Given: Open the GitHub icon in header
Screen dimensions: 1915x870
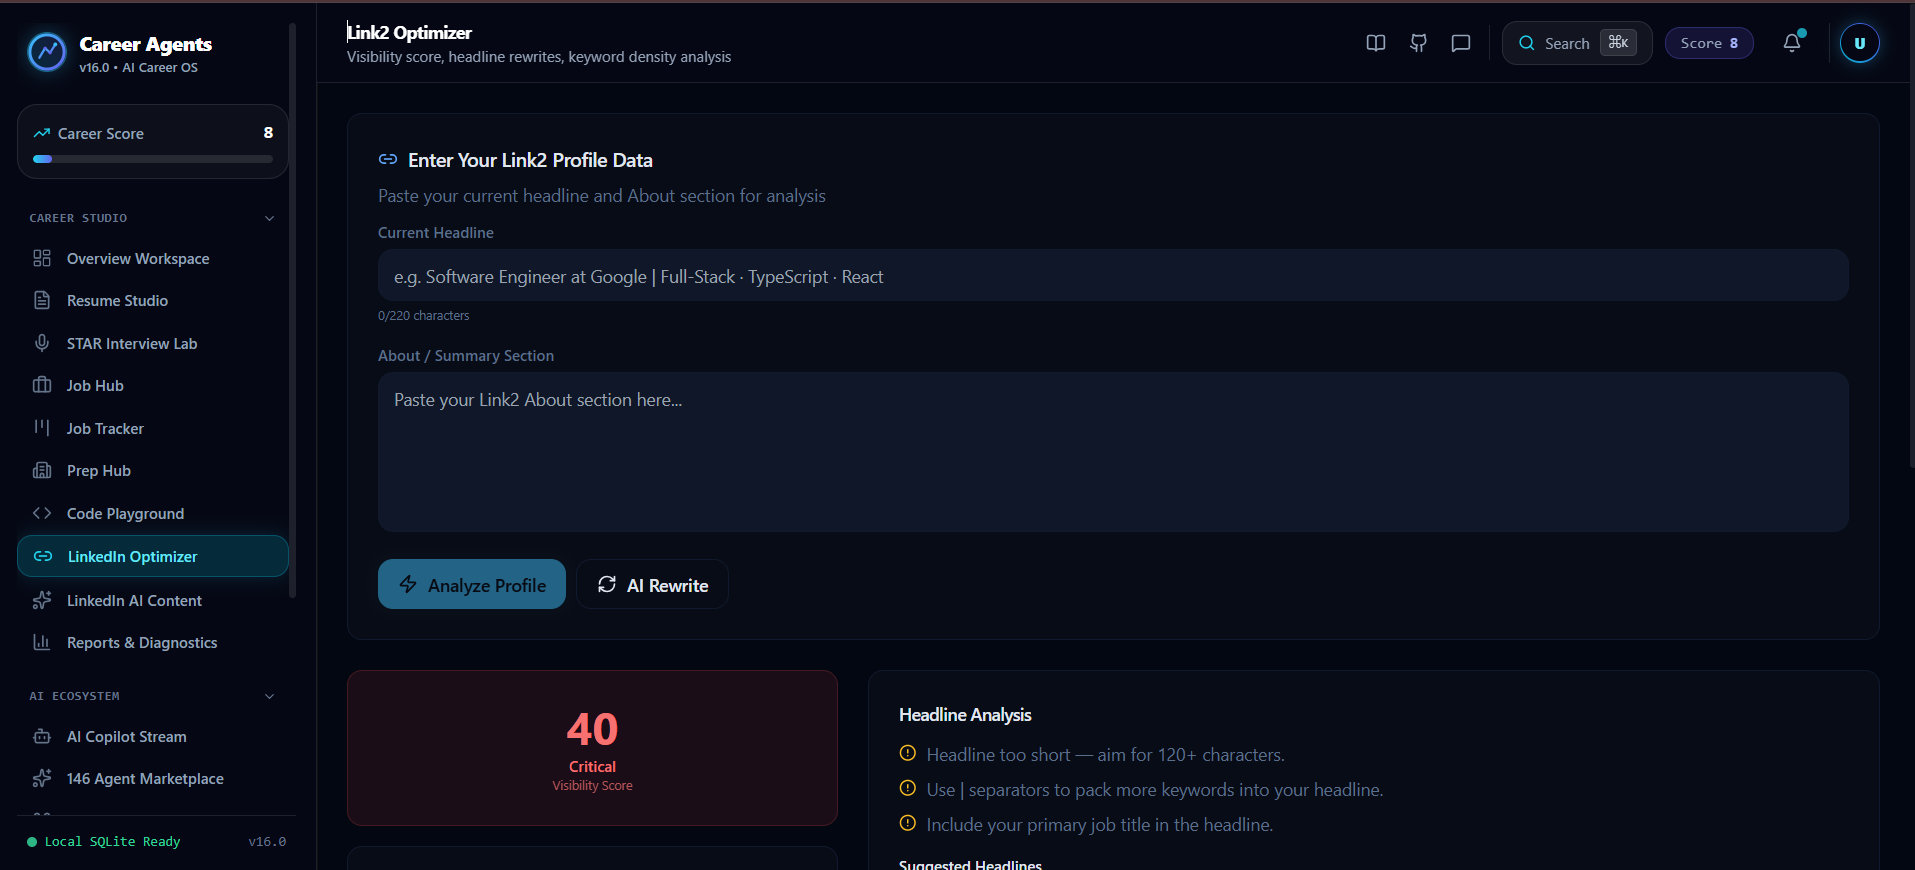Looking at the screenshot, I should (1418, 43).
